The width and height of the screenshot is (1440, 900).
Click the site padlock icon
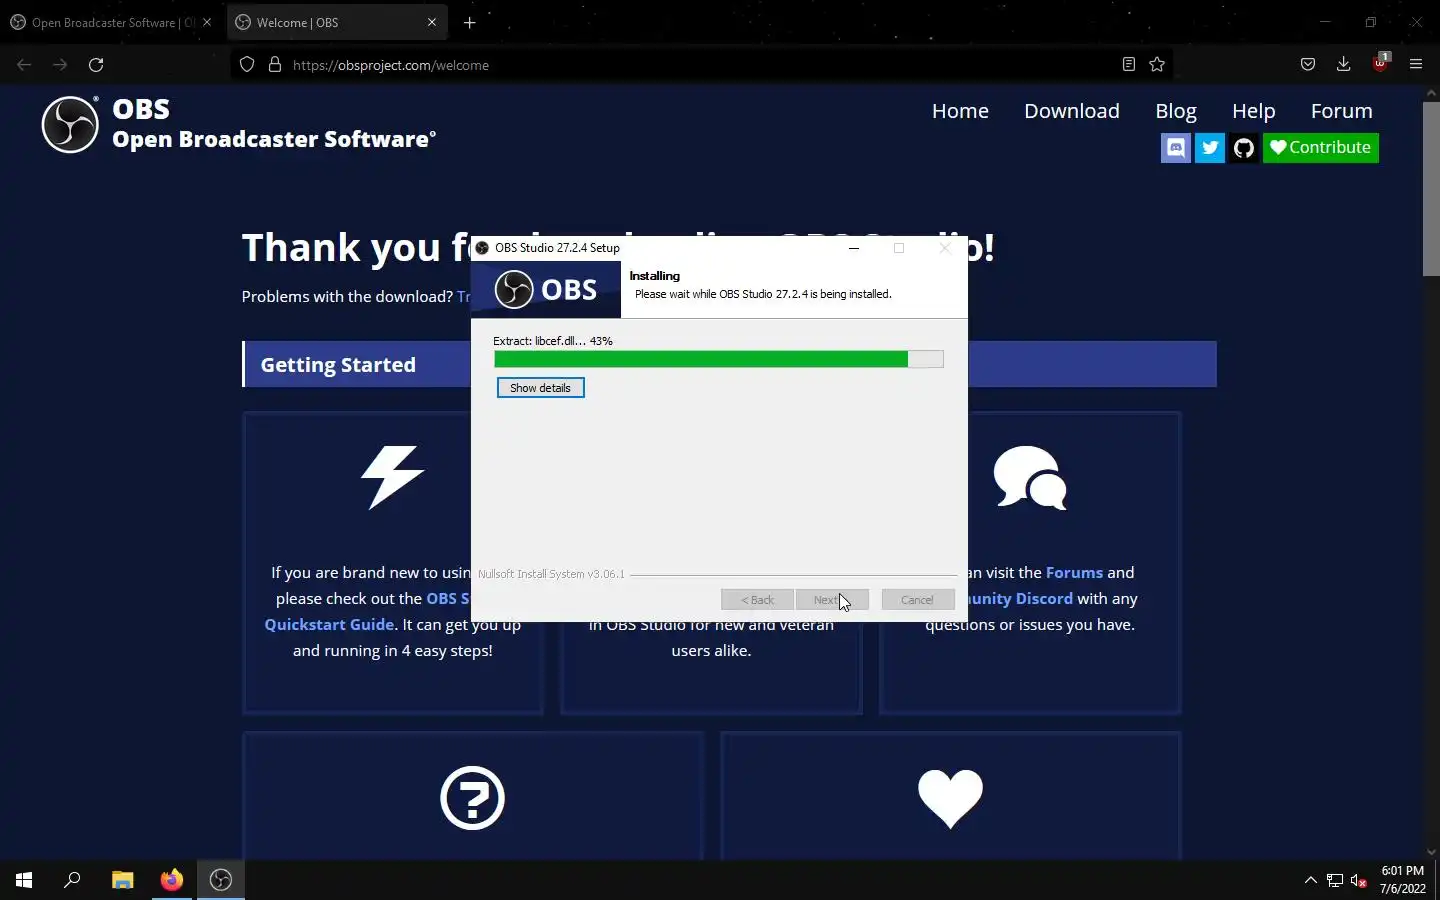274,65
